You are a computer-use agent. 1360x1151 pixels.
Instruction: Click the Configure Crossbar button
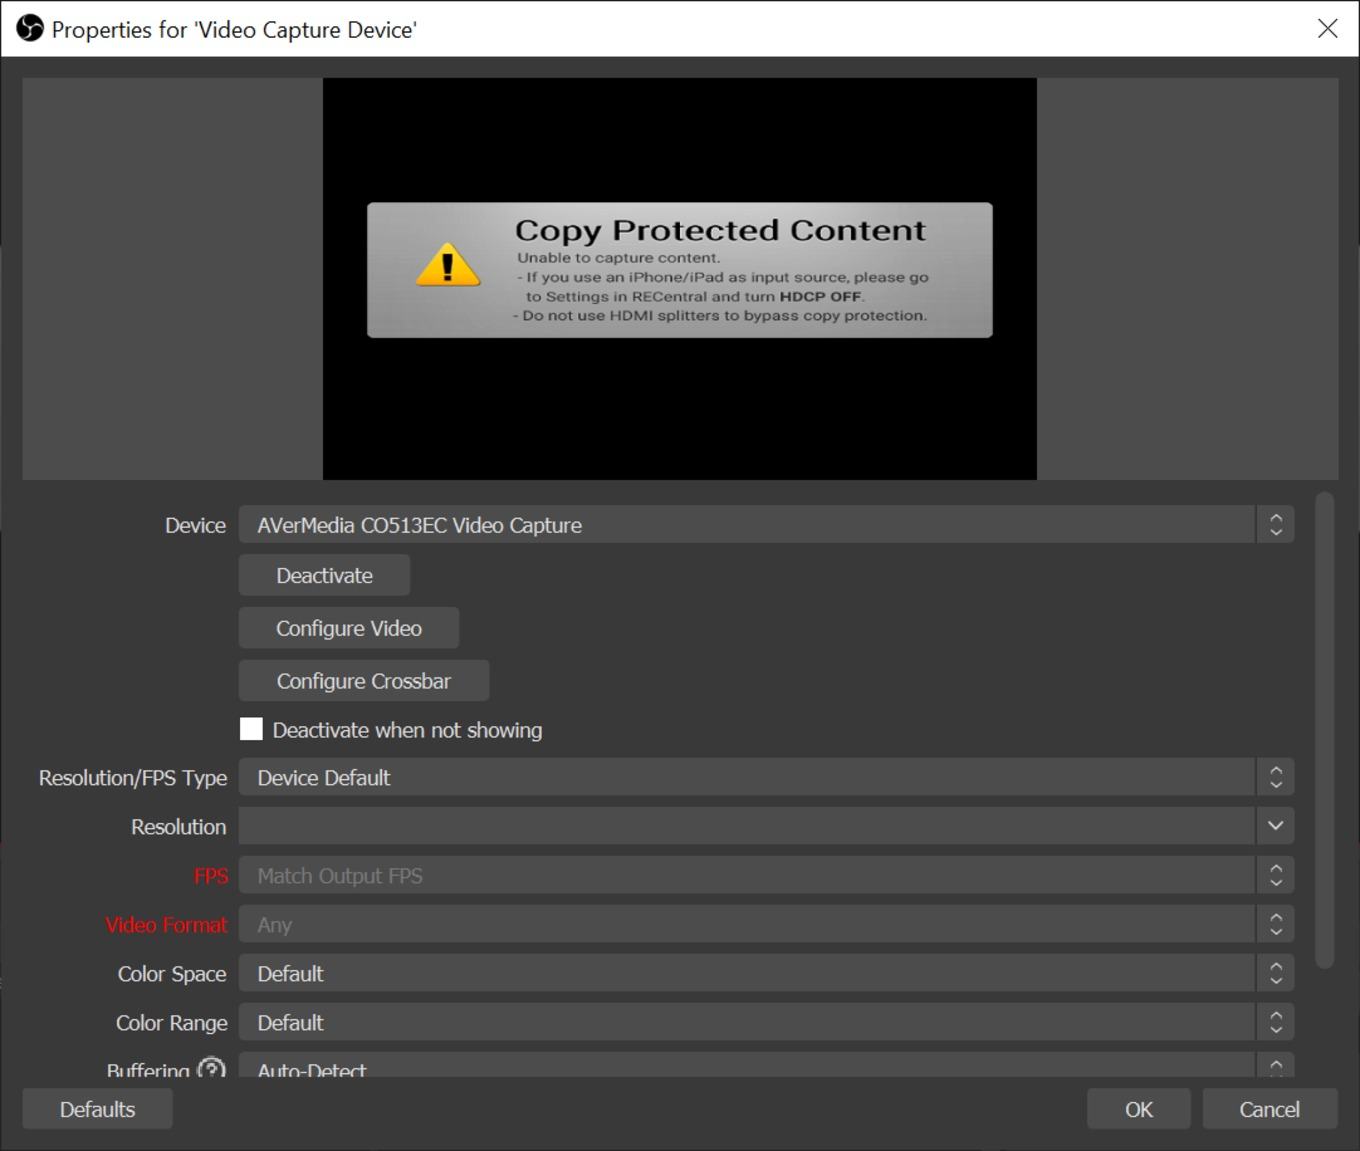[364, 681]
